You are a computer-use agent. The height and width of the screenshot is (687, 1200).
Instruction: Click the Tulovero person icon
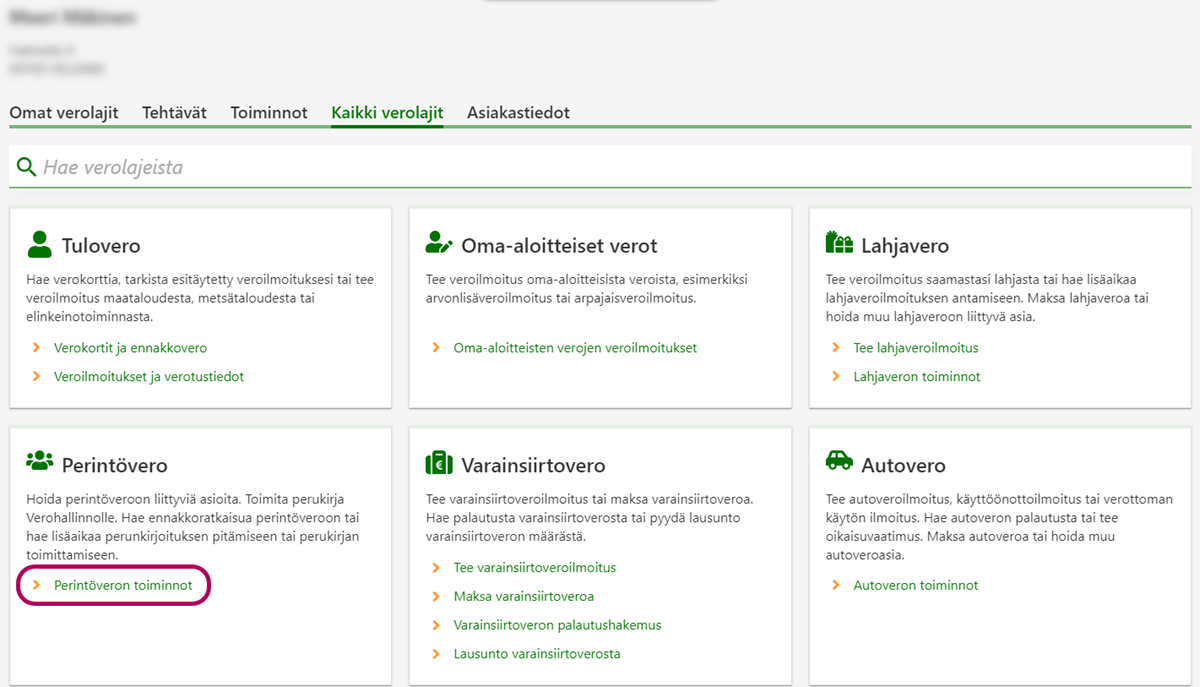click(39, 244)
